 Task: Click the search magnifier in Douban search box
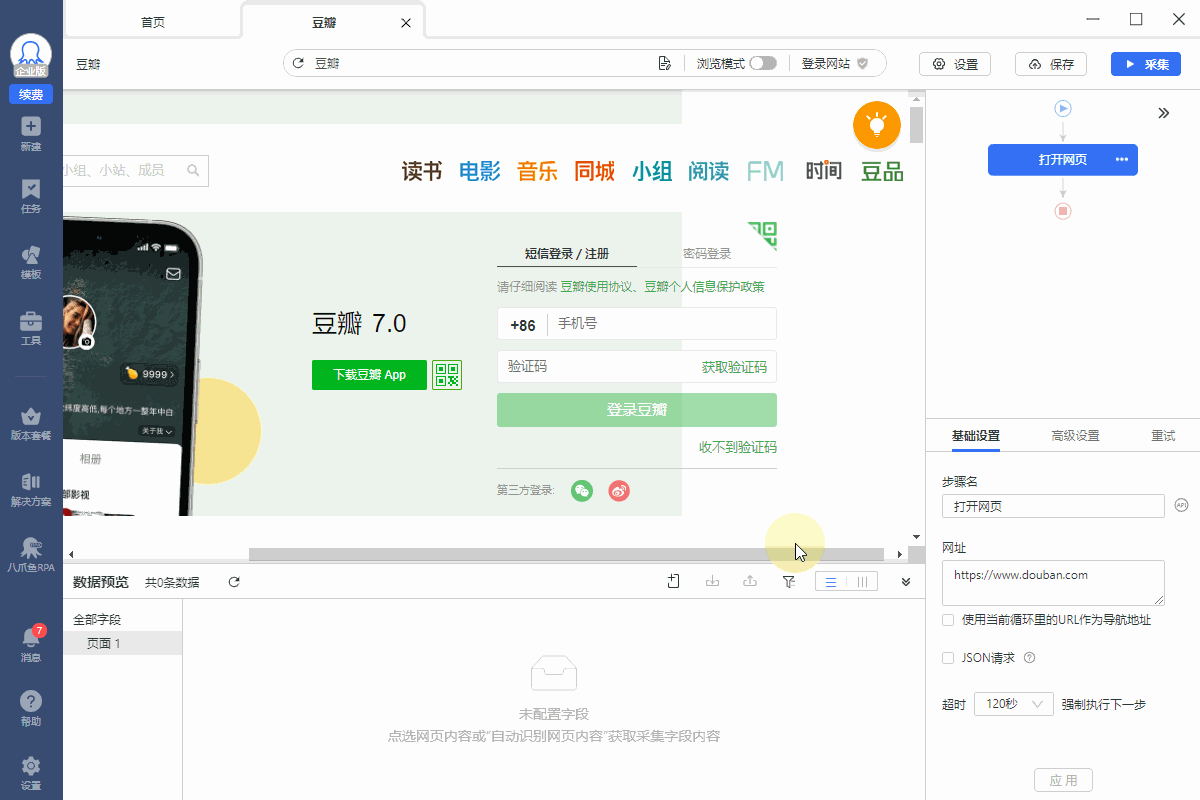click(x=194, y=170)
